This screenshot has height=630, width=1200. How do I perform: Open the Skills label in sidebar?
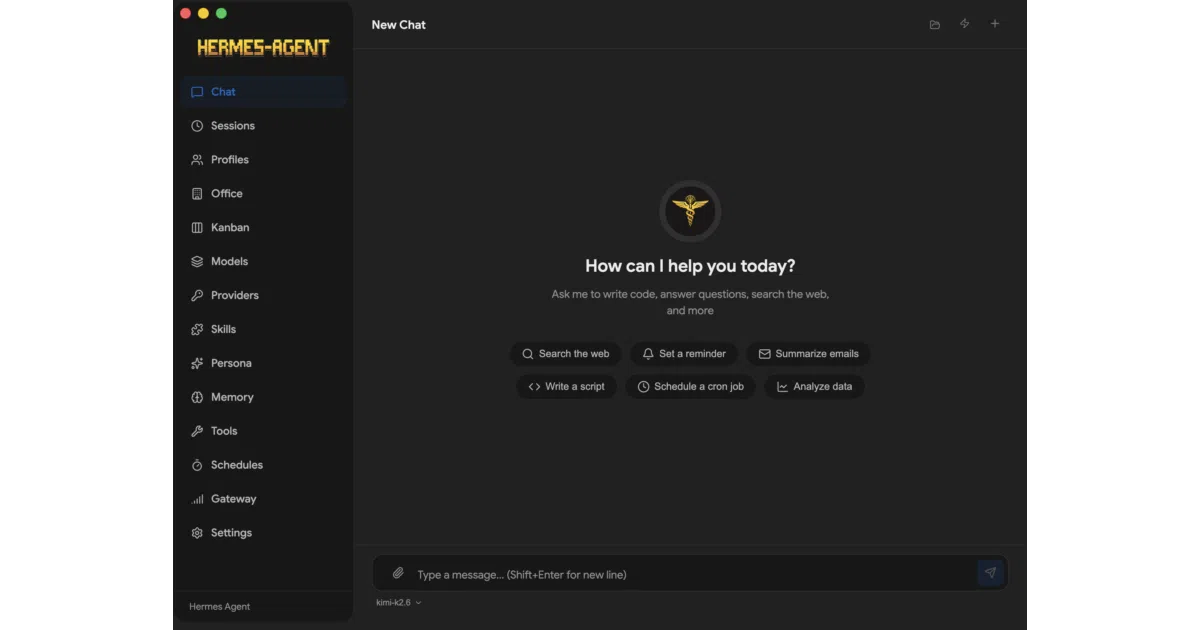point(224,330)
